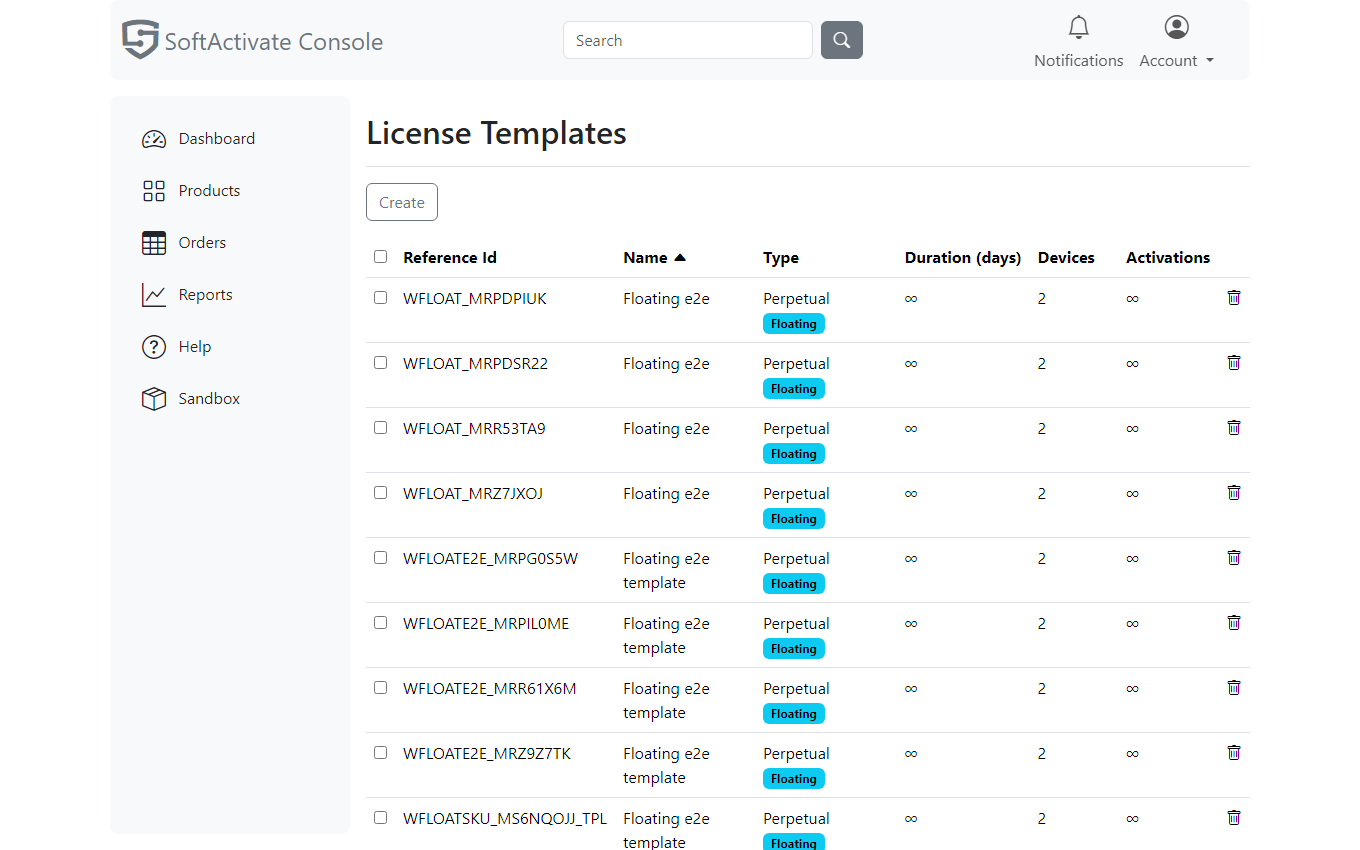Viewport: 1360px width, 850px height.
Task: Sort by the Devices column header
Action: tap(1066, 258)
